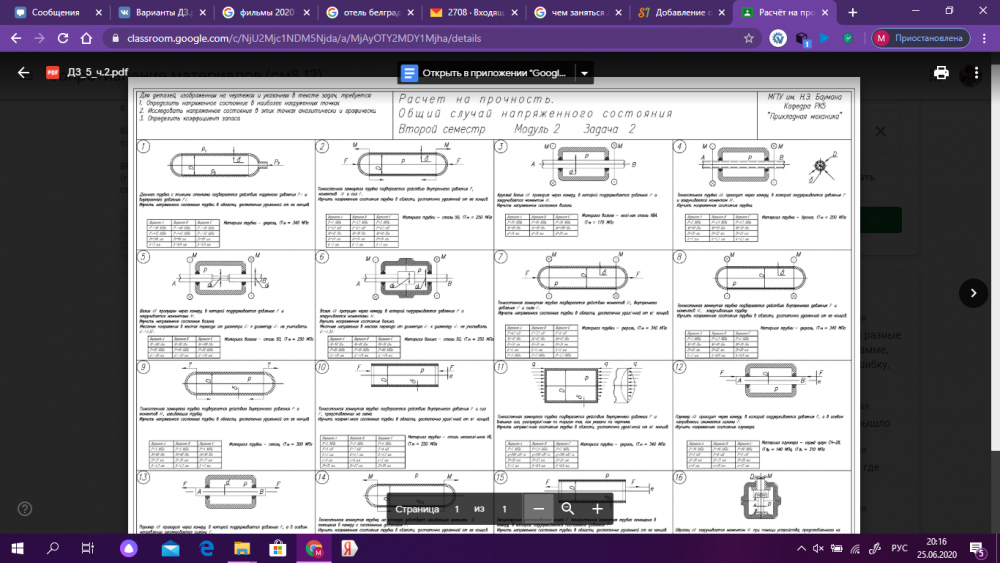Image resolution: width=1000 pixels, height=563 pixels.
Task: Open the Windows Start menu
Action: 17,548
